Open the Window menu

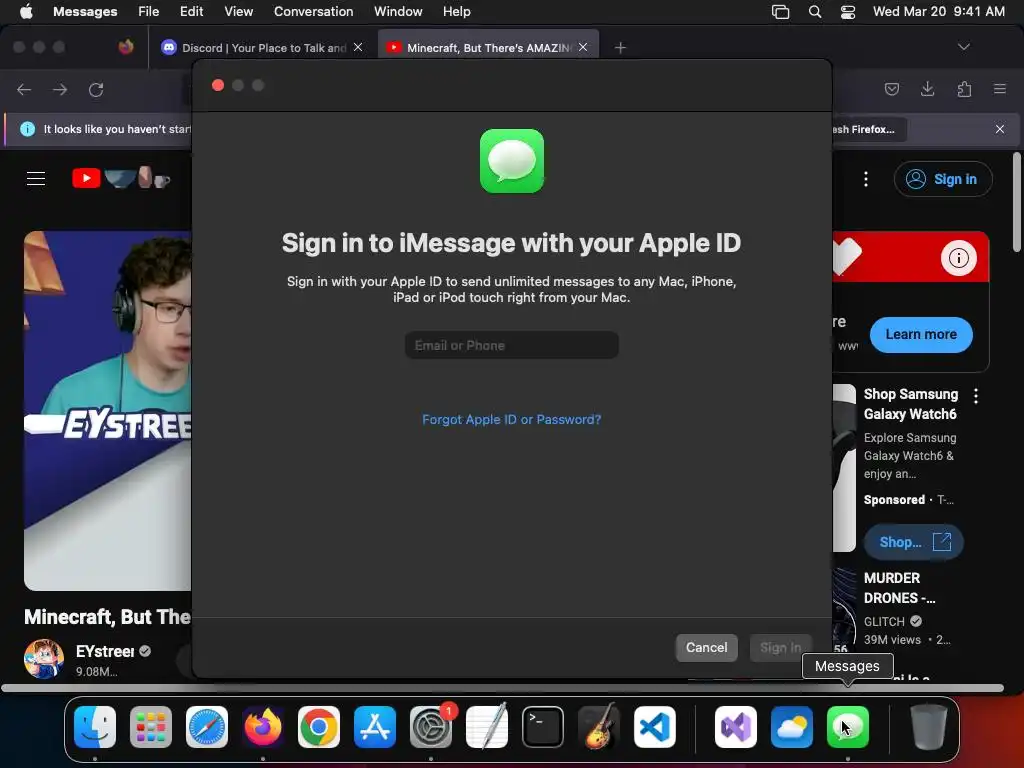coord(398,12)
